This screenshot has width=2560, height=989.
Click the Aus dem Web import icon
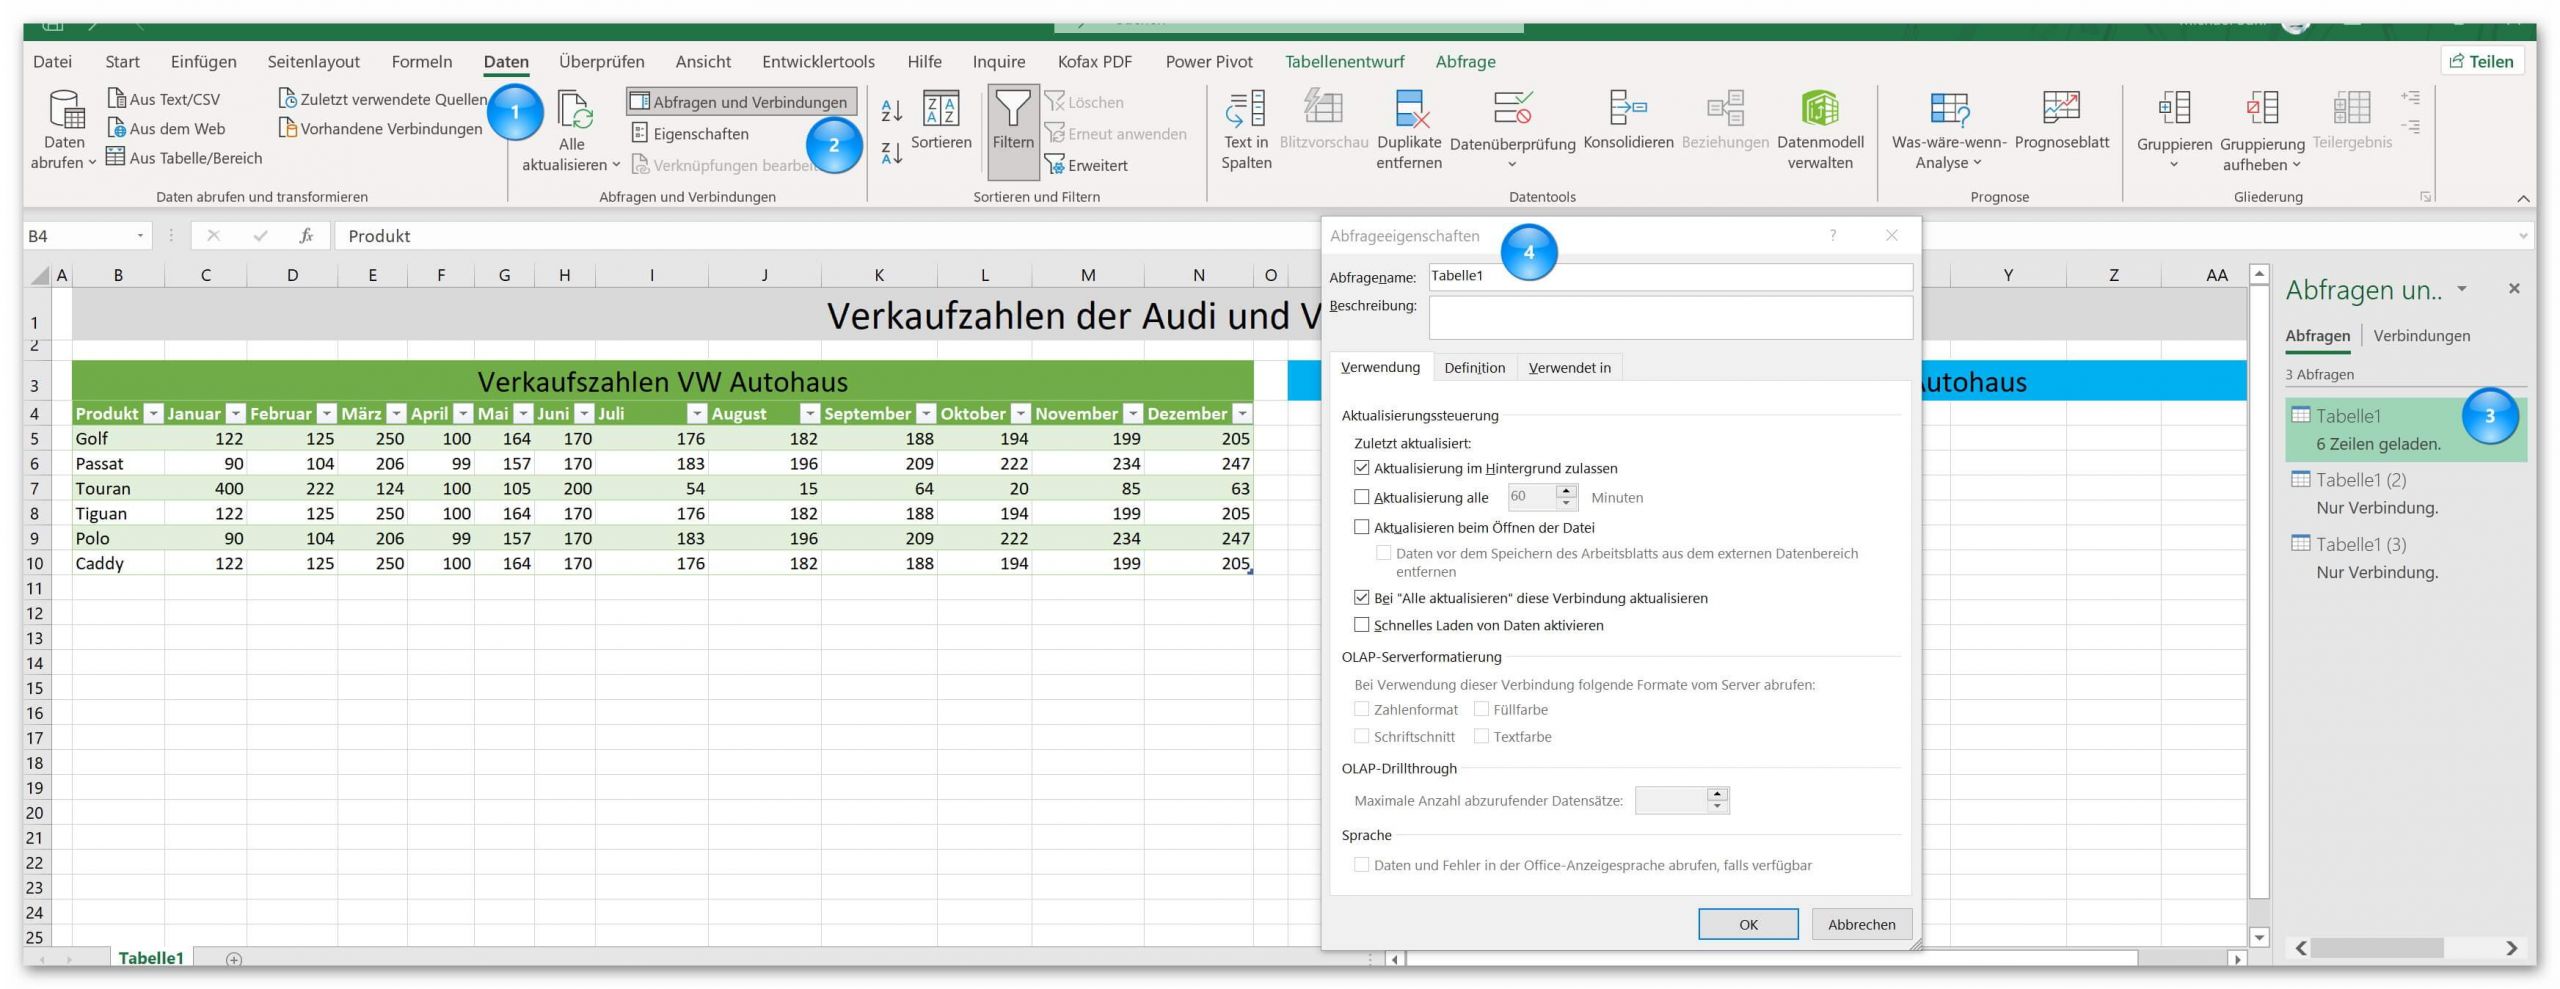point(116,128)
